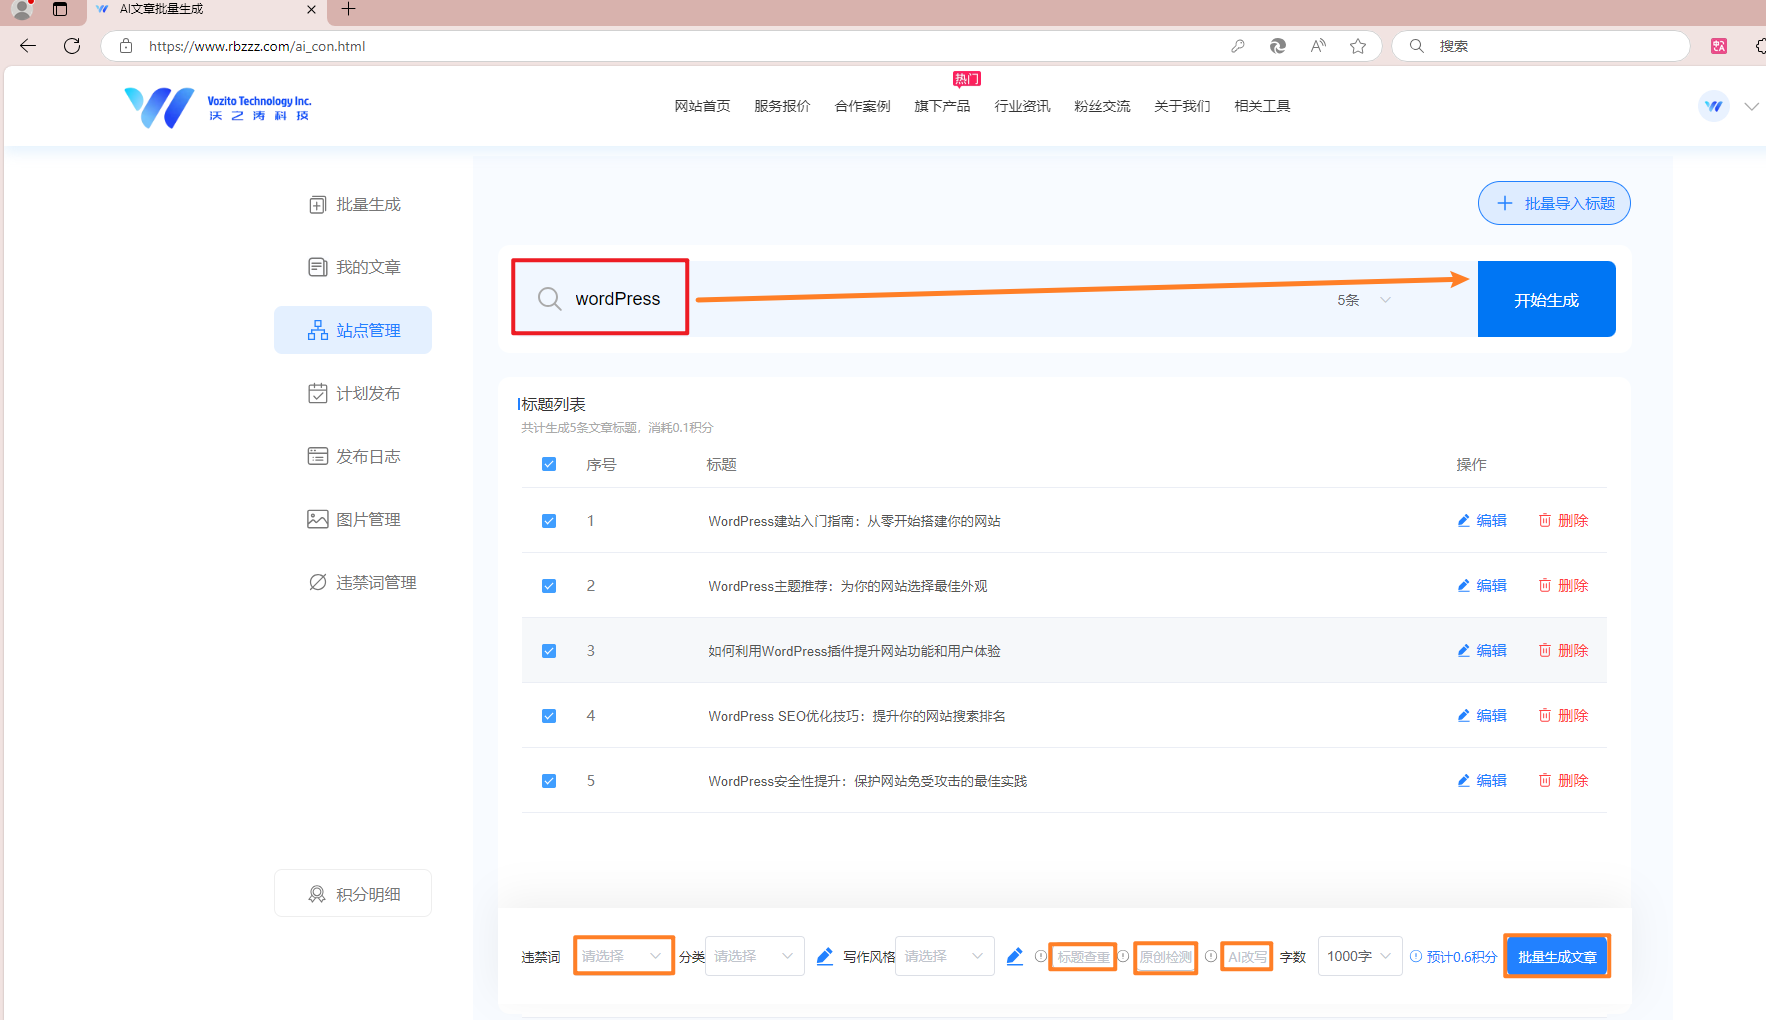Click the 批量生成文章 button
The image size is (1766, 1020).
coord(1557,956)
